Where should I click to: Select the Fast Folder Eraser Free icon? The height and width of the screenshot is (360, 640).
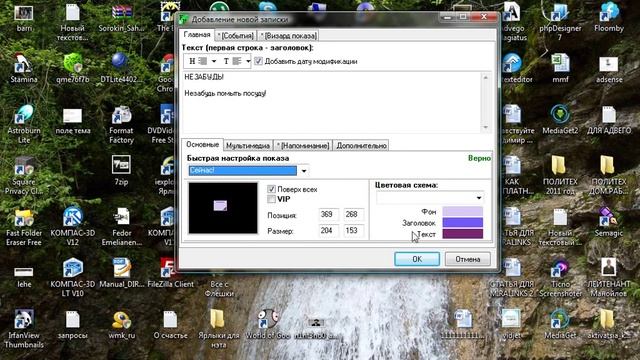(24, 227)
